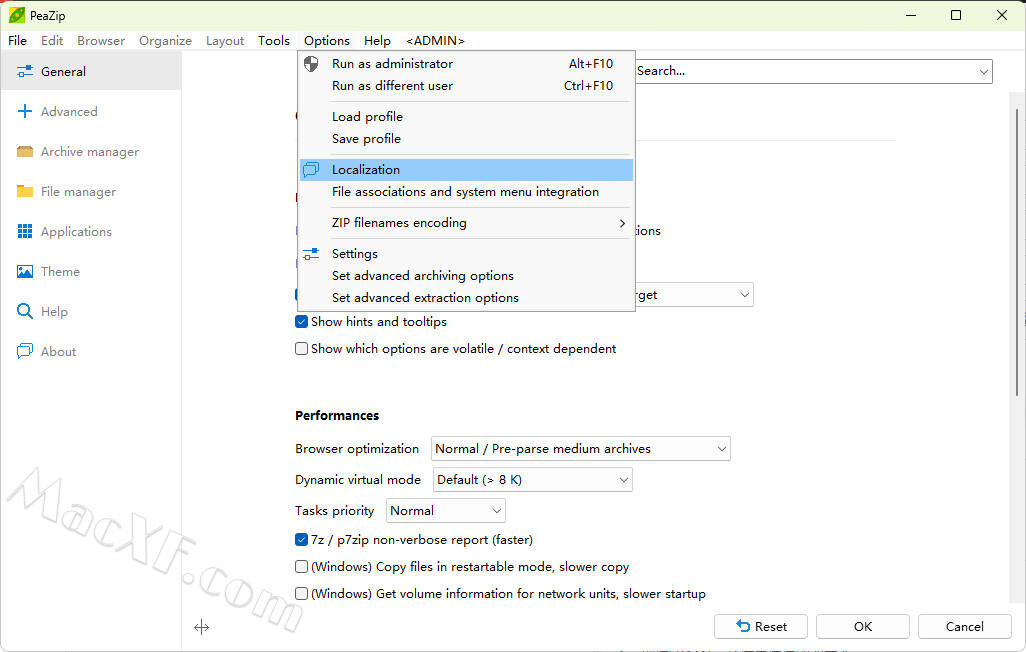Viewport: 1026px width, 652px height.
Task: Open the Dynamic virtual mode dropdown
Action: click(533, 479)
